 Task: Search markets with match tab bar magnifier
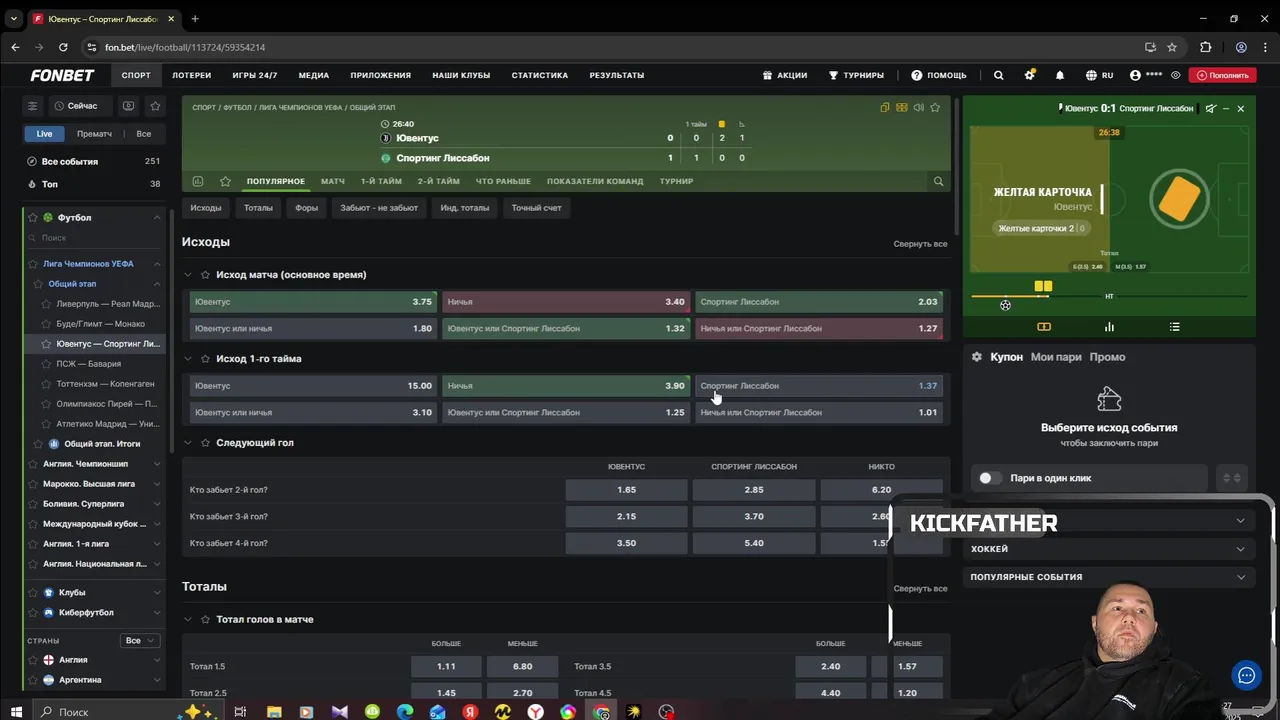click(938, 181)
